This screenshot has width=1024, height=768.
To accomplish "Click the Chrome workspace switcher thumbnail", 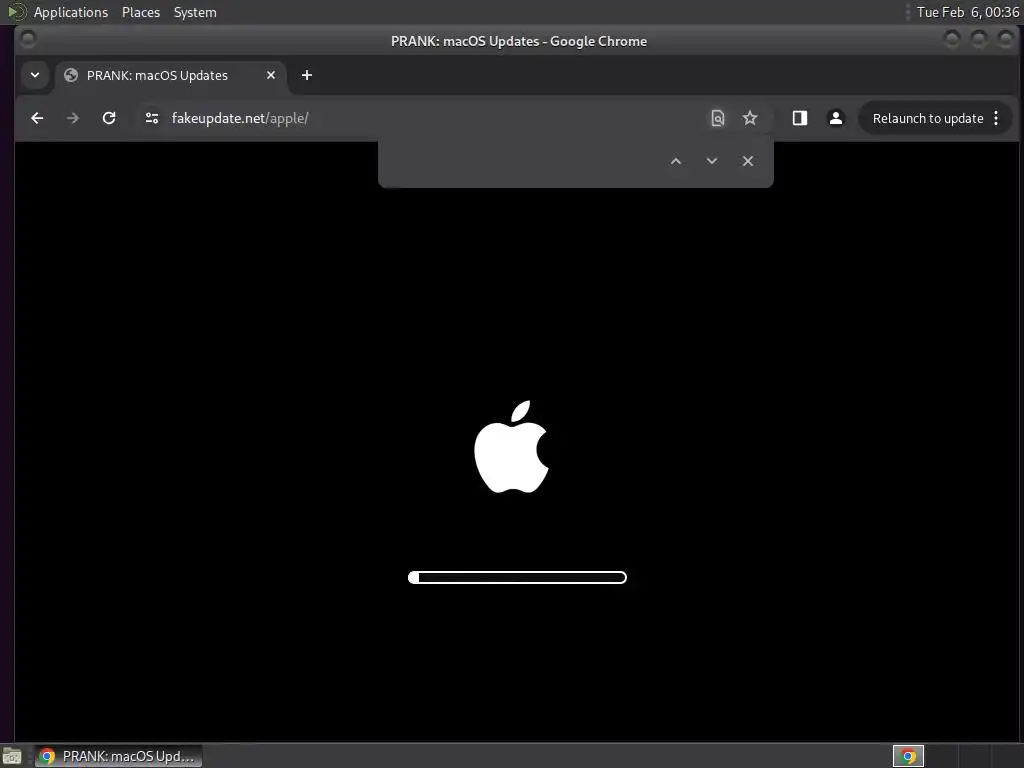I will [x=908, y=756].
